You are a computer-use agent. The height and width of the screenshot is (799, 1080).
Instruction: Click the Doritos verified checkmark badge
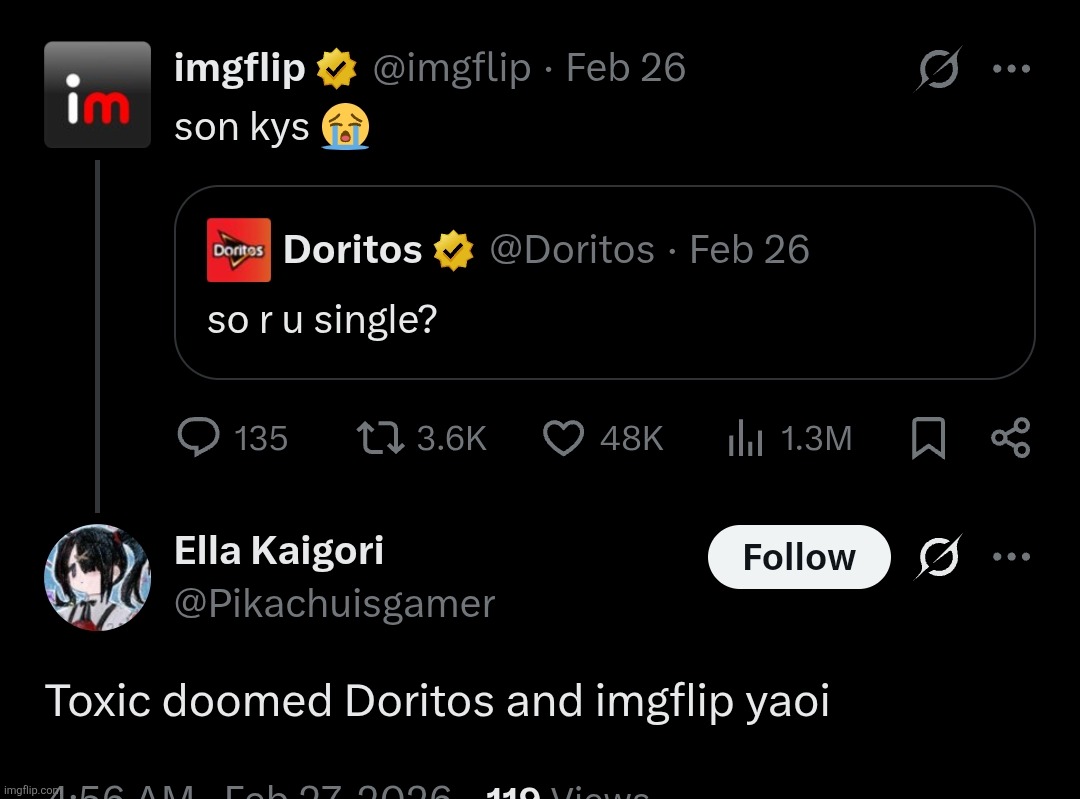453,249
